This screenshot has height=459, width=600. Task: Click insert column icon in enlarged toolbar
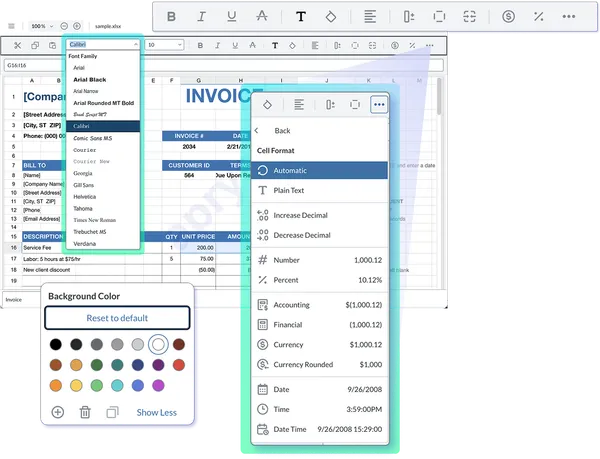409,16
